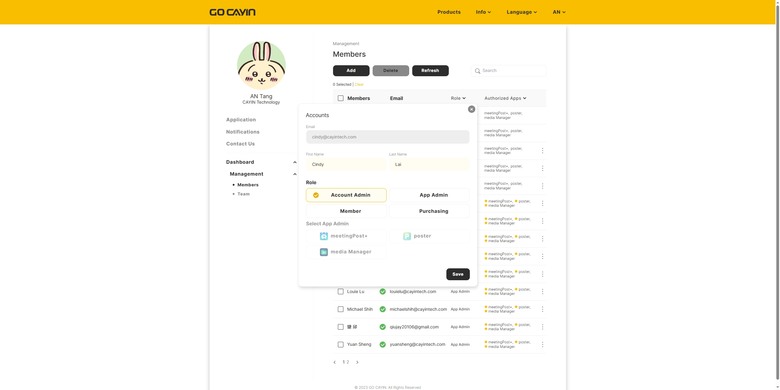Click the Add button
Screen dimensions: 780x390
coord(351,71)
